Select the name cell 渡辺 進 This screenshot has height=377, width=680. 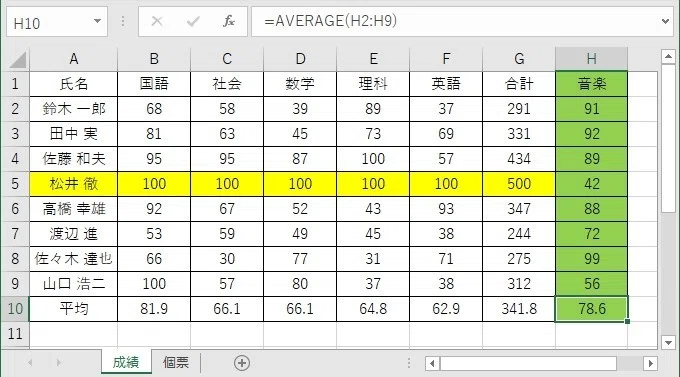pos(73,234)
